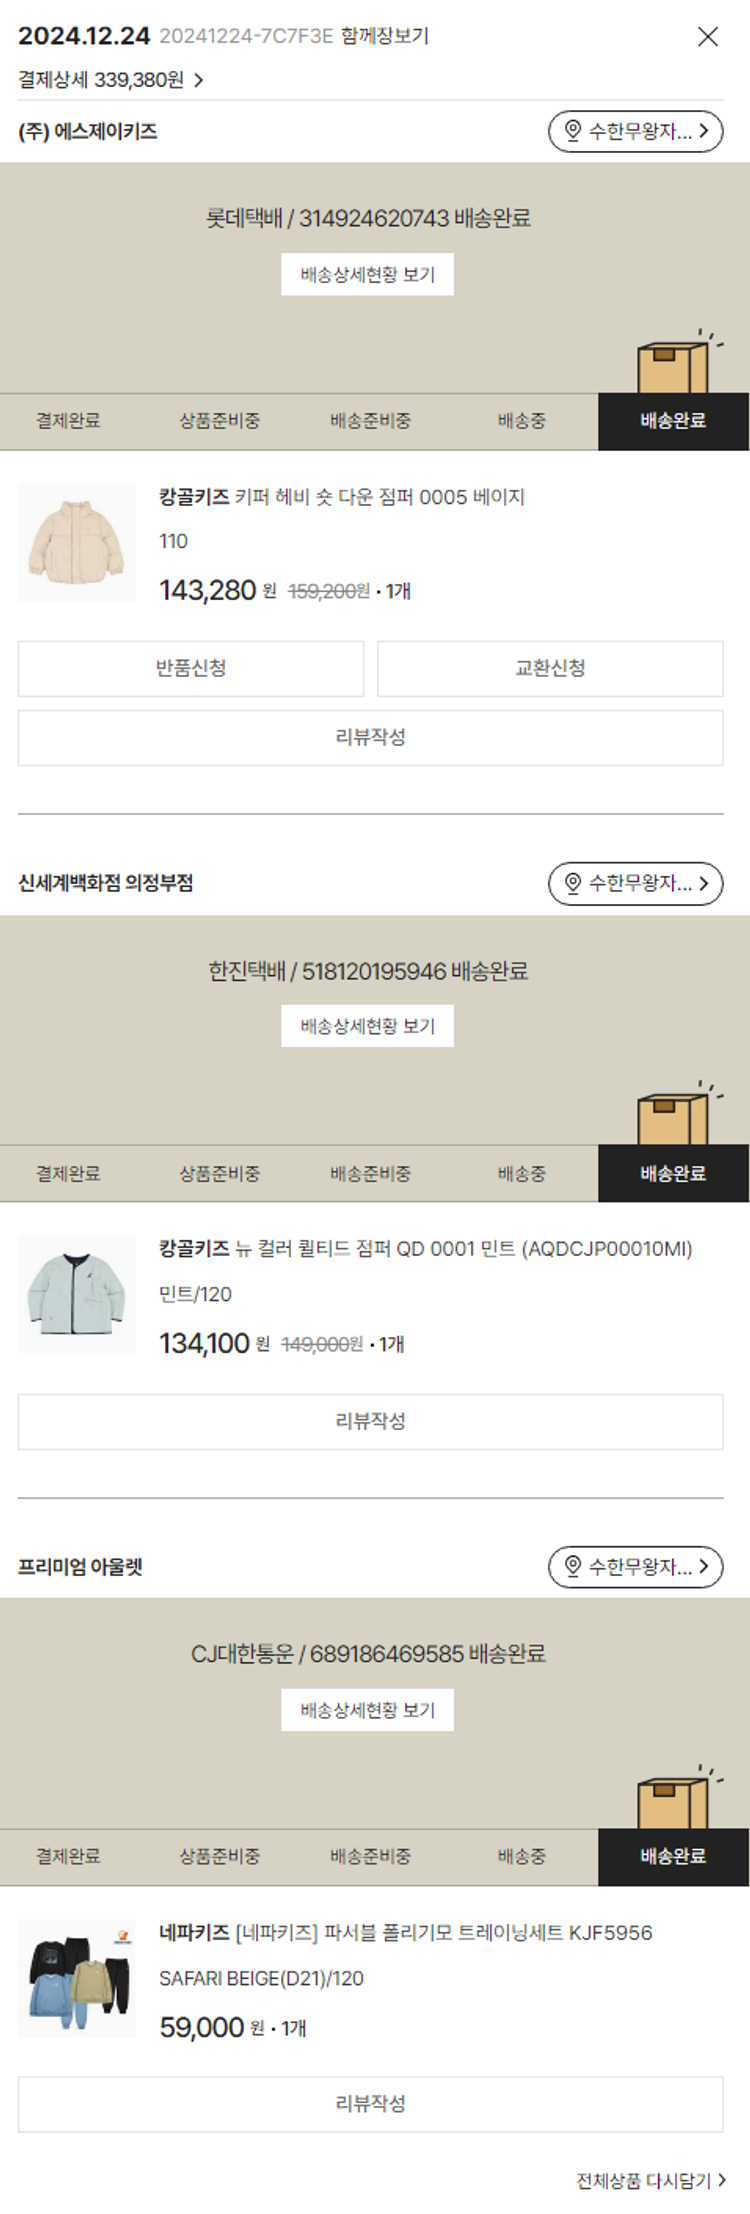Open 함께장보기 link in header
This screenshot has width=750, height=2214.
[385, 36]
